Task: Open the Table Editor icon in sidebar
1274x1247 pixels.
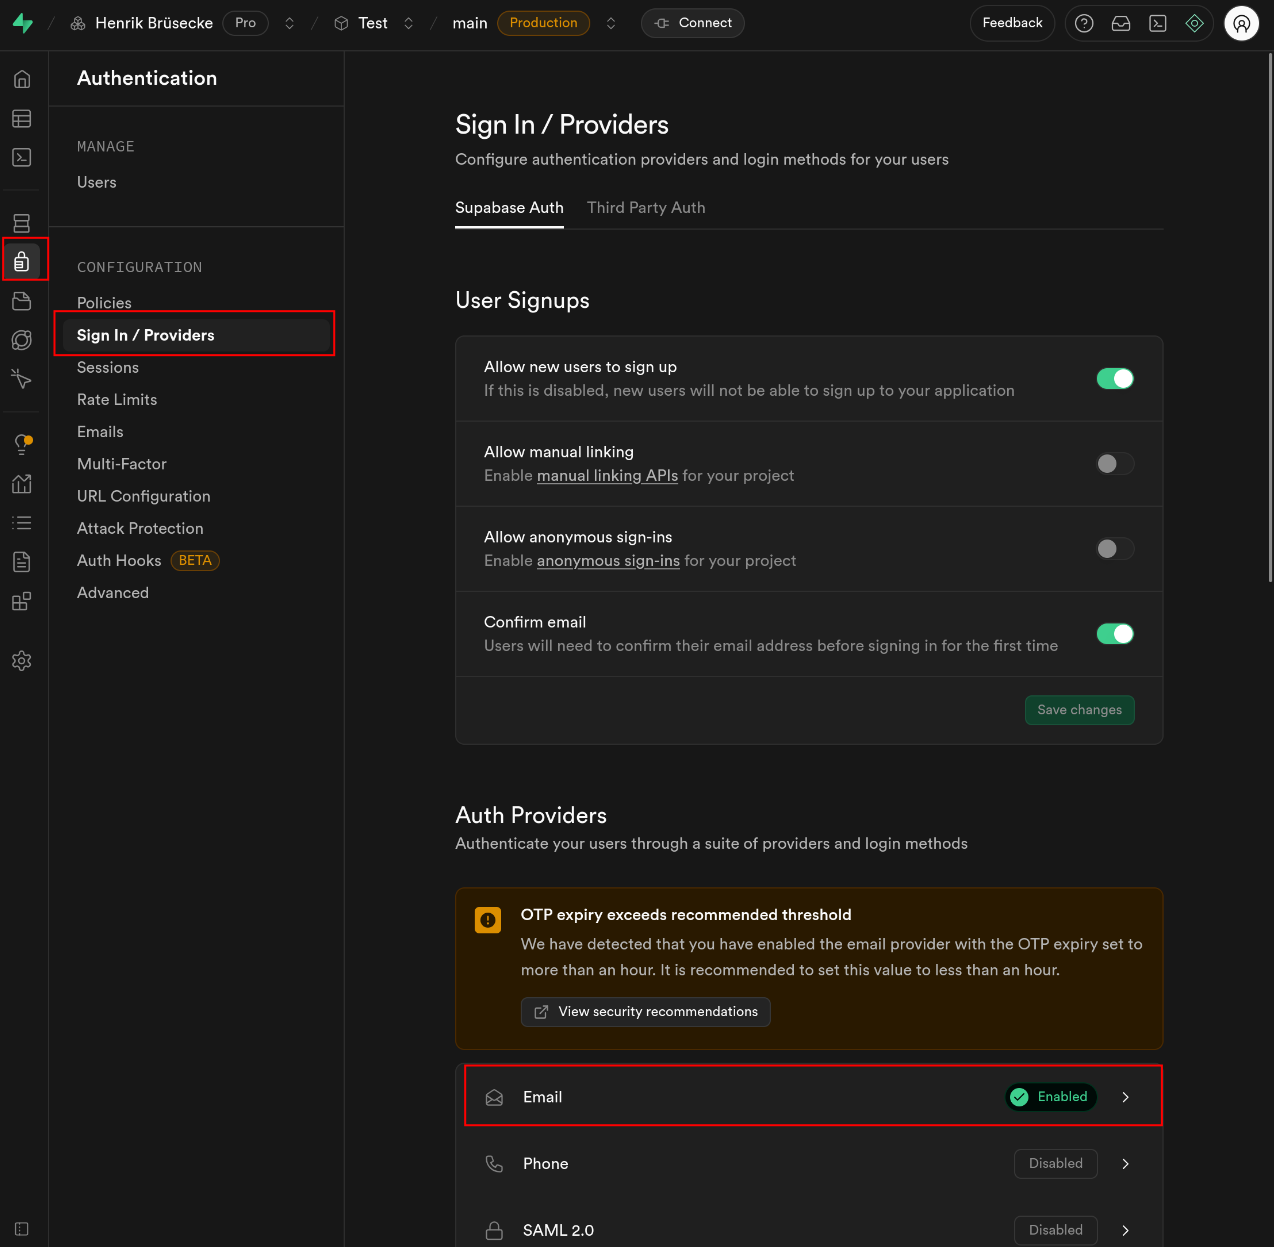Action: click(22, 119)
